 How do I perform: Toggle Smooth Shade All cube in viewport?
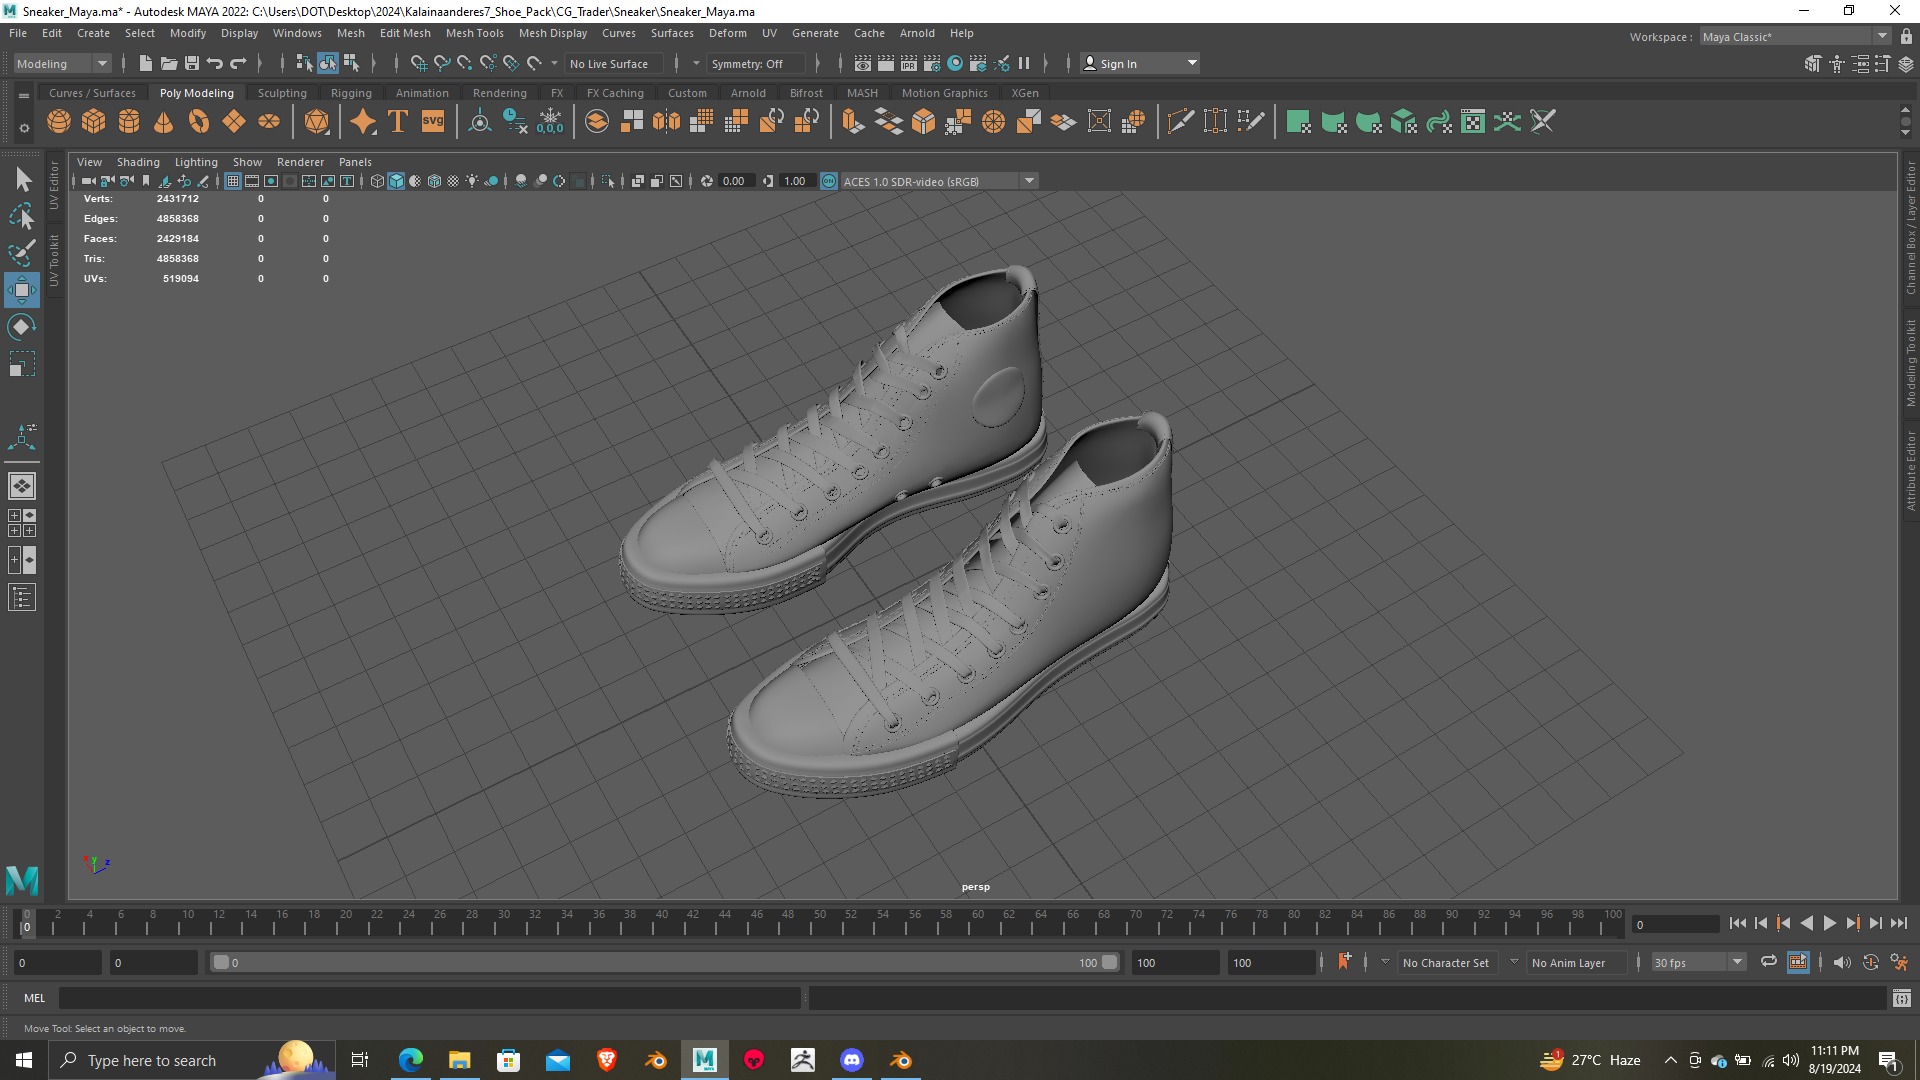click(396, 181)
